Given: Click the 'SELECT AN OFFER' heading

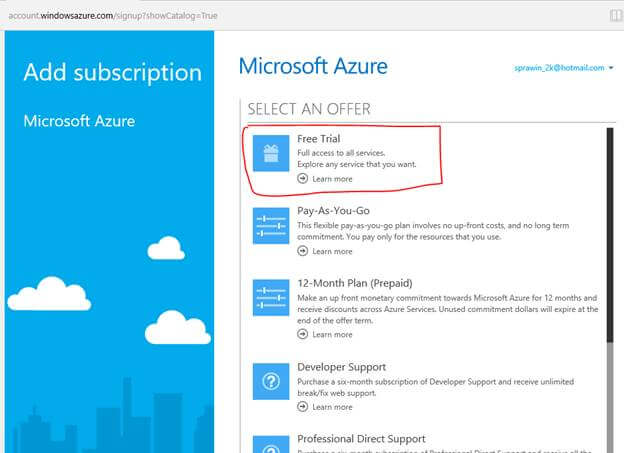Looking at the screenshot, I should coord(309,109).
